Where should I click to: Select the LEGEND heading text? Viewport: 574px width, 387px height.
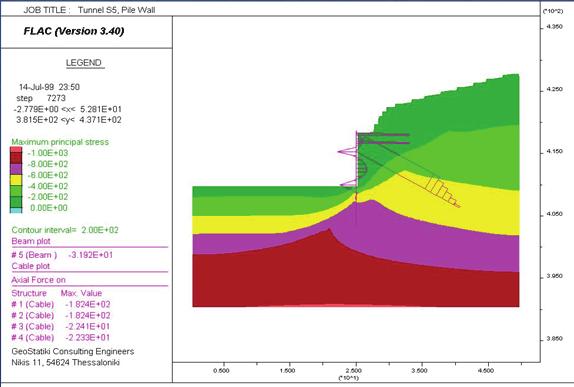click(x=84, y=63)
